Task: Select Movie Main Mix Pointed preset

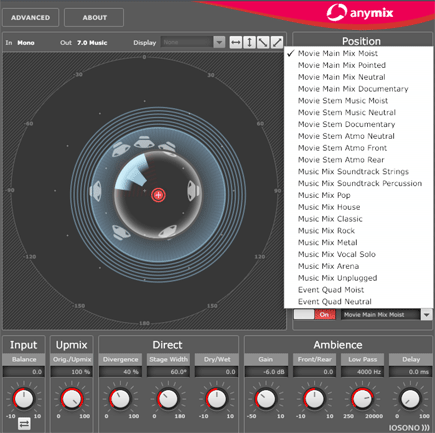Action: coord(359,65)
